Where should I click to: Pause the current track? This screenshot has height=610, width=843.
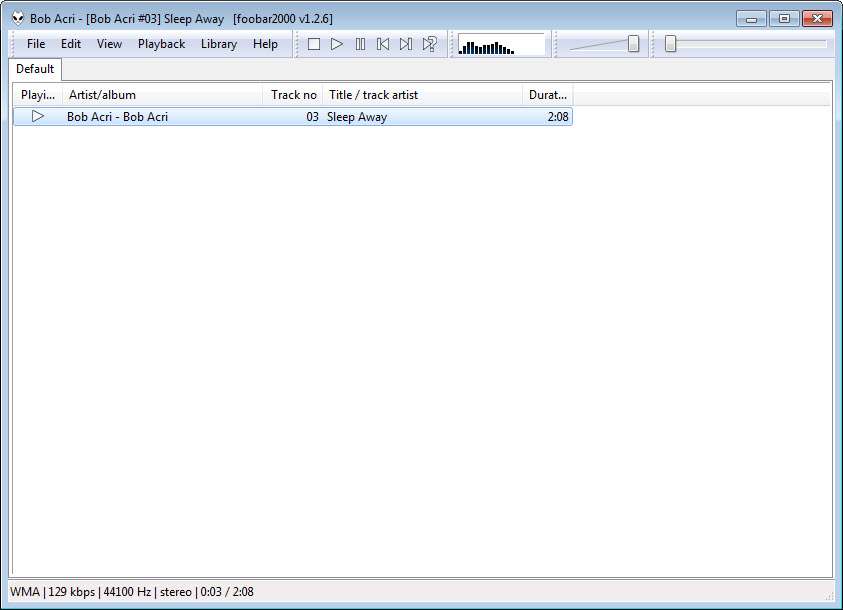point(360,44)
